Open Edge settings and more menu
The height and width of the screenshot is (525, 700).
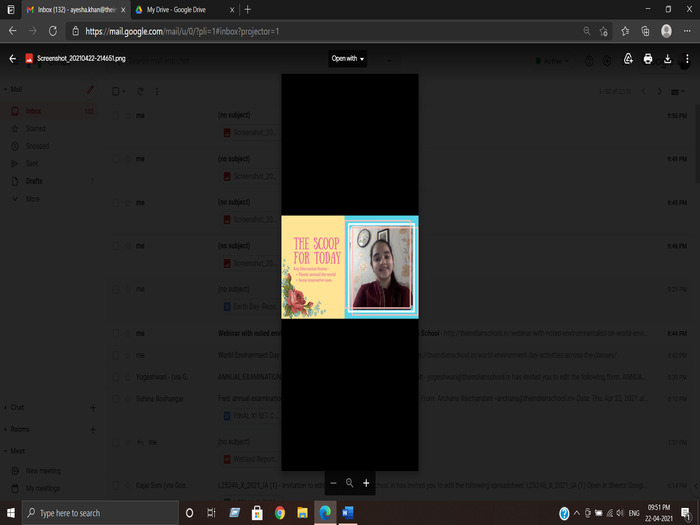click(x=687, y=31)
